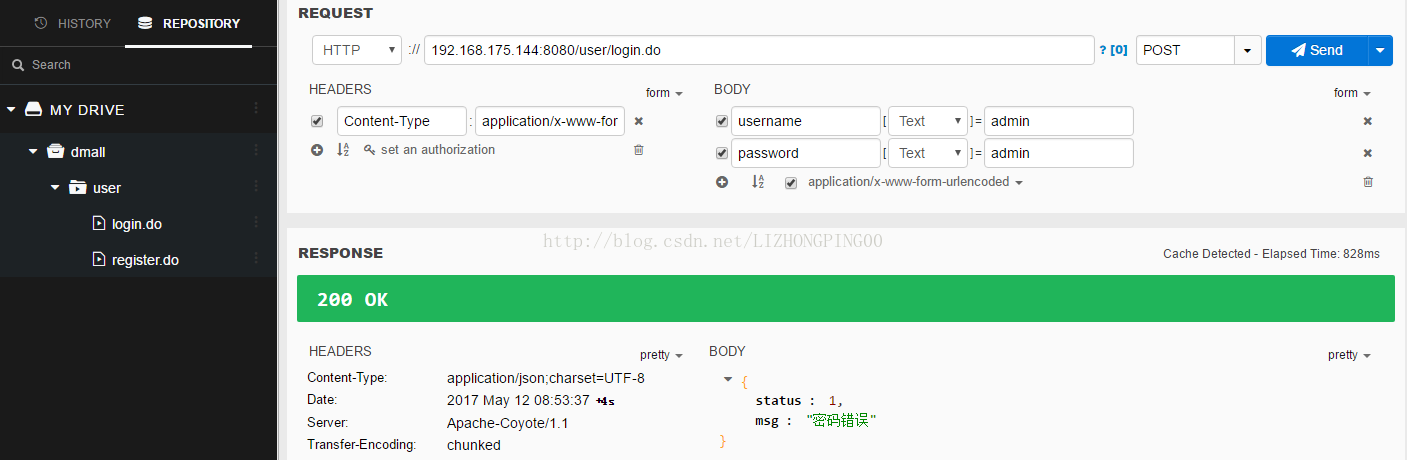Image resolution: width=1407 pixels, height=460 pixels.
Task: Open the password Text type dropdown
Action: coord(928,153)
